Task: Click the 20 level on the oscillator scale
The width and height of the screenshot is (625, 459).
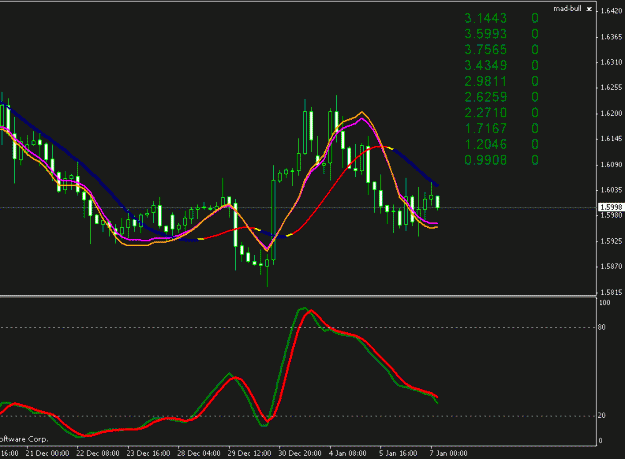Action: point(602,416)
